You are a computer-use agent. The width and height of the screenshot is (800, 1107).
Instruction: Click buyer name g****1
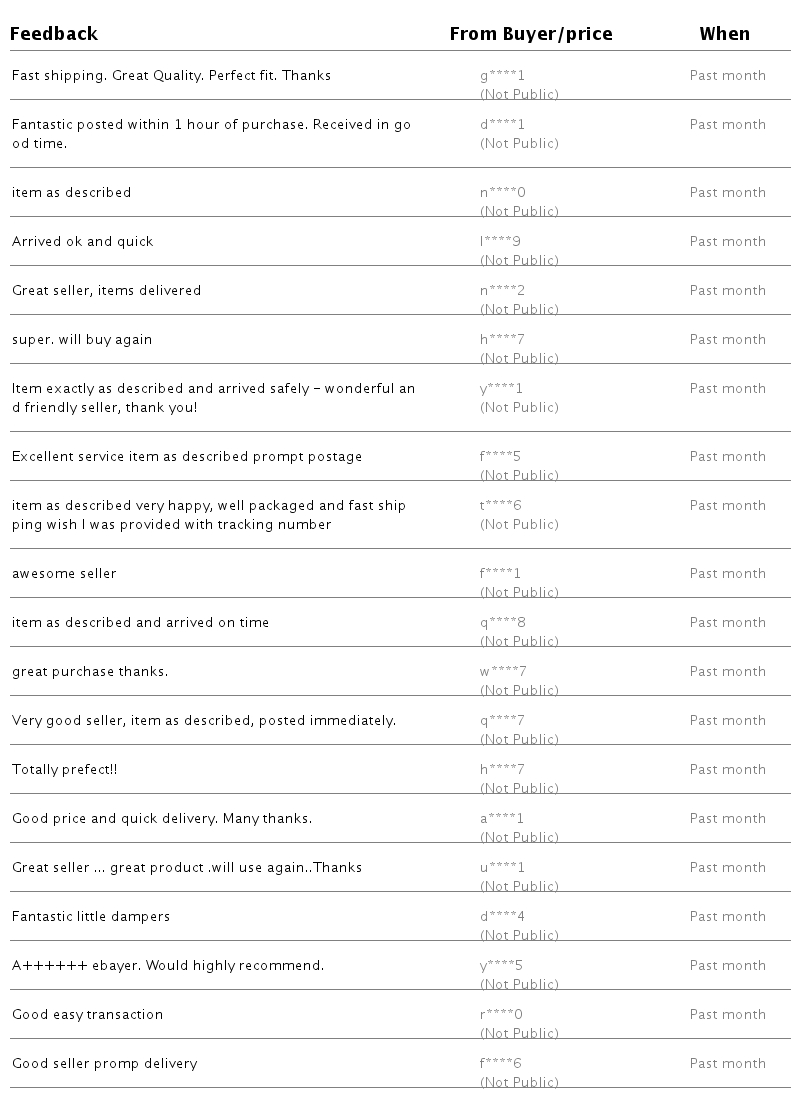coord(502,76)
